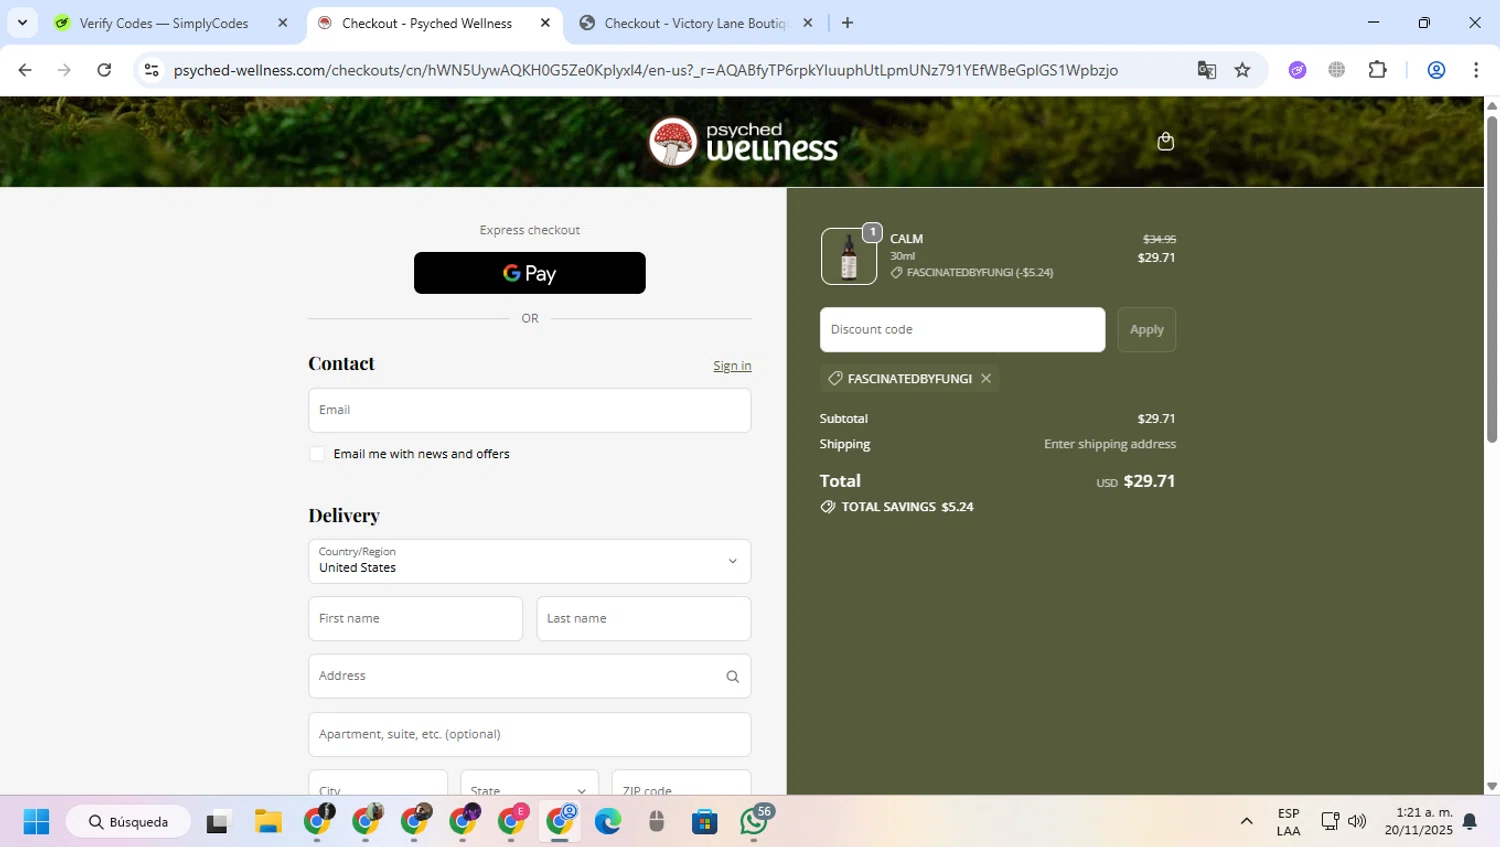Go back to the previous page
This screenshot has height=847, width=1500.
[x=25, y=70]
